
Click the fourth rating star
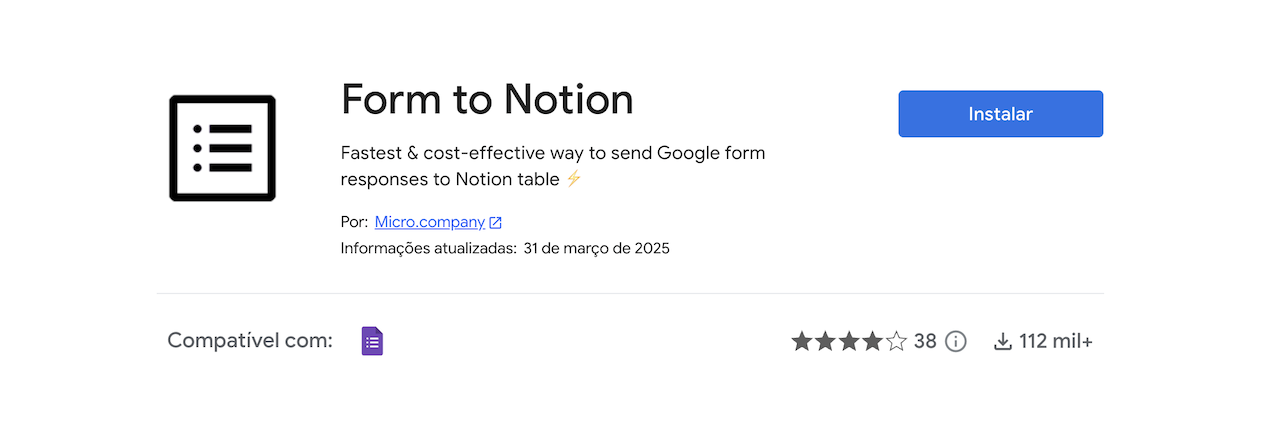coord(872,342)
